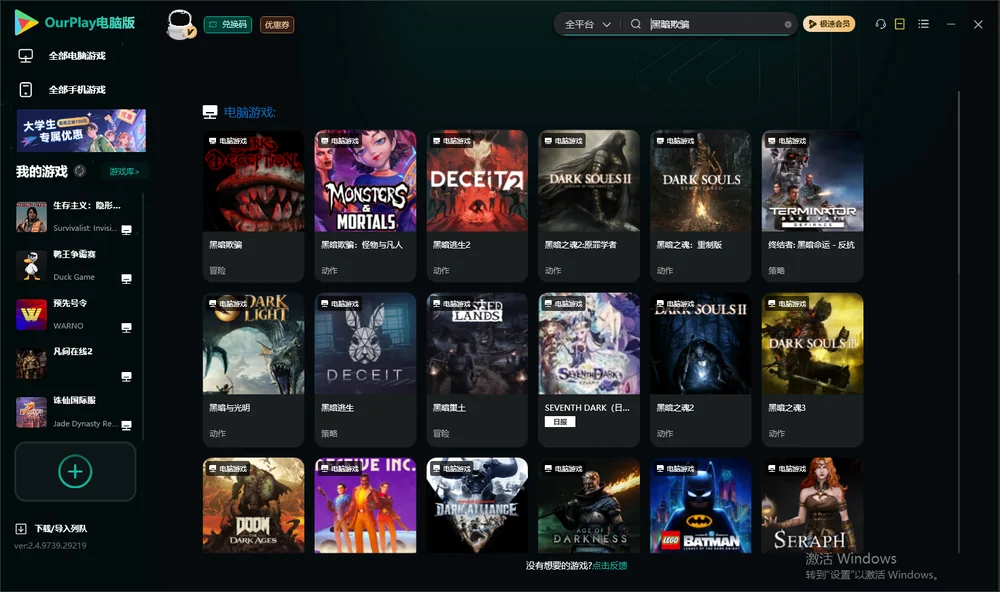Click the 极速会员 membership button
This screenshot has height=592, width=1000.
pyautogui.click(x=829, y=24)
